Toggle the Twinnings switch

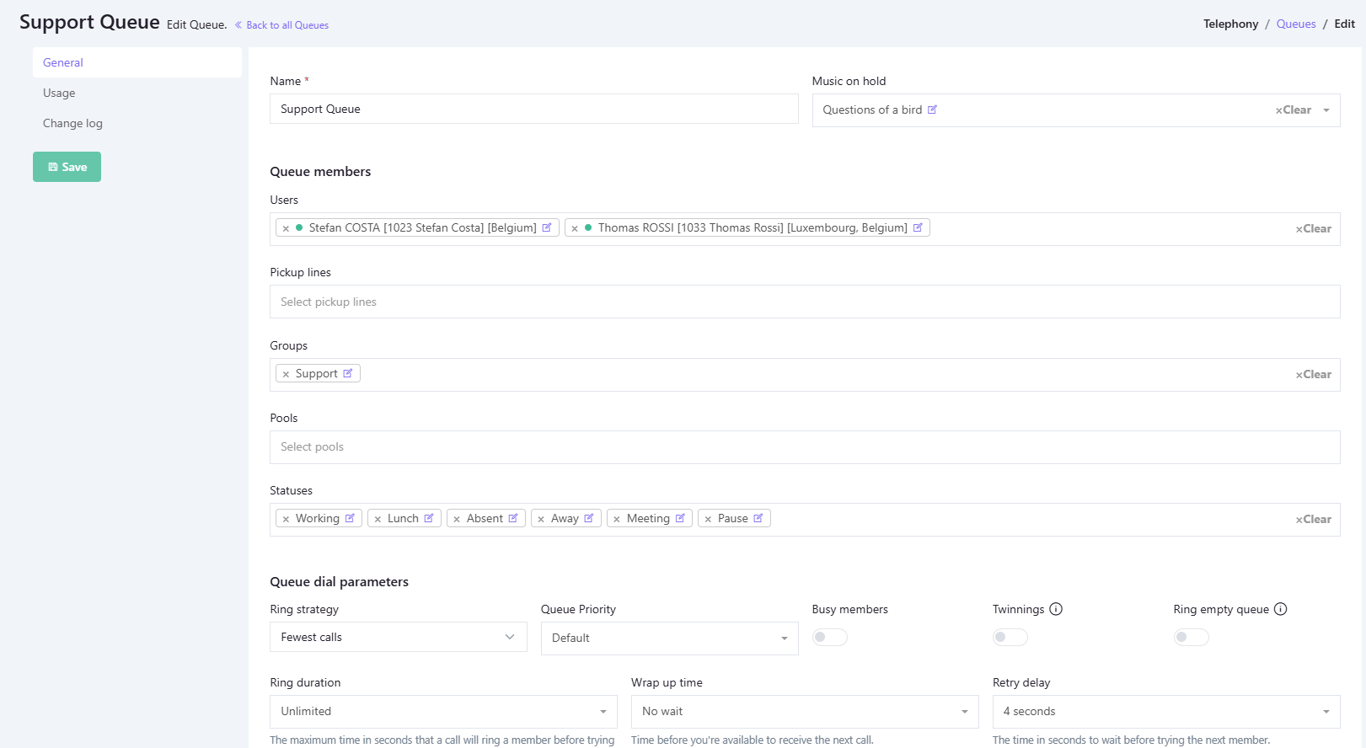tap(1010, 637)
